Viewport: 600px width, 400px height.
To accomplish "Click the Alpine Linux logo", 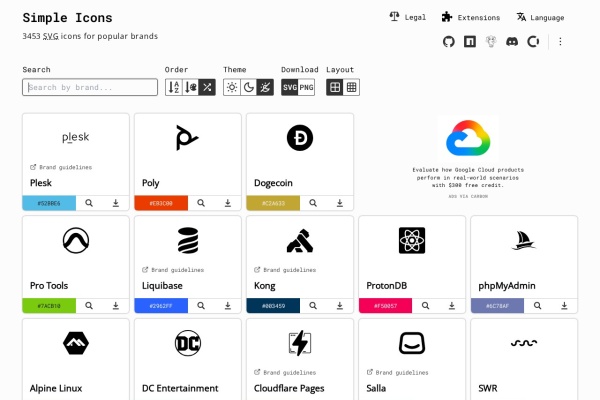I will (x=76, y=343).
